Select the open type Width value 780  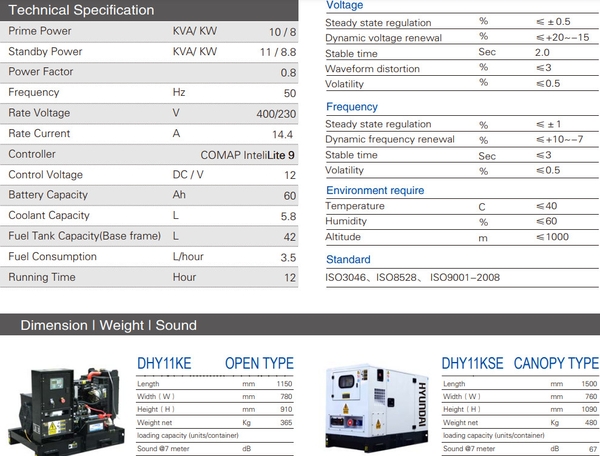tap(286, 397)
